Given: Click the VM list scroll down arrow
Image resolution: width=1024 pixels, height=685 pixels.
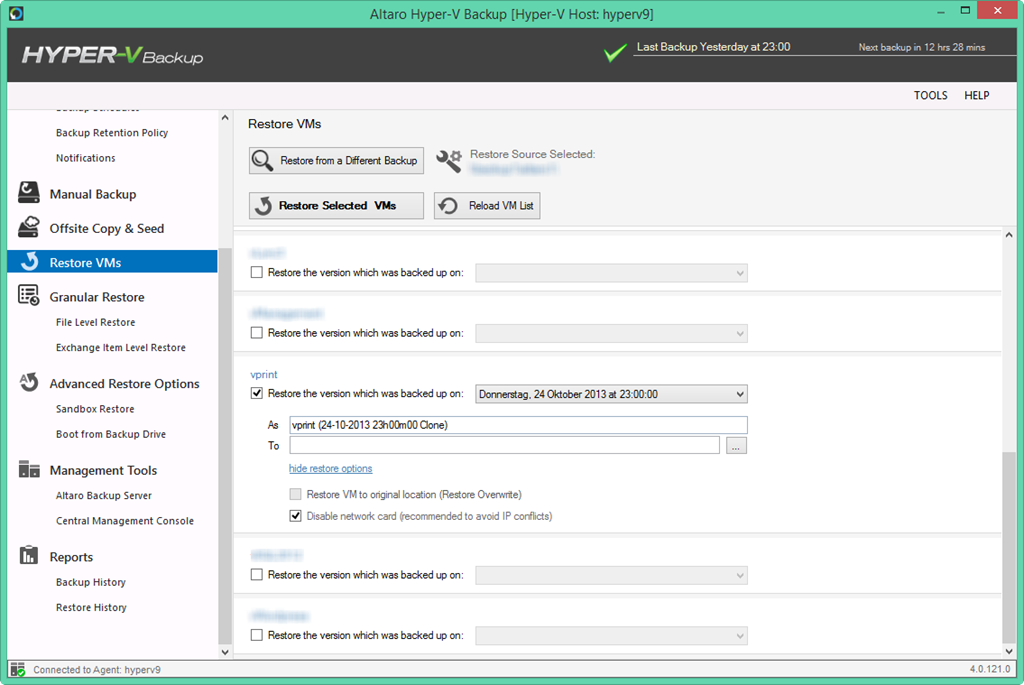Looking at the screenshot, I should tap(1009, 651).
